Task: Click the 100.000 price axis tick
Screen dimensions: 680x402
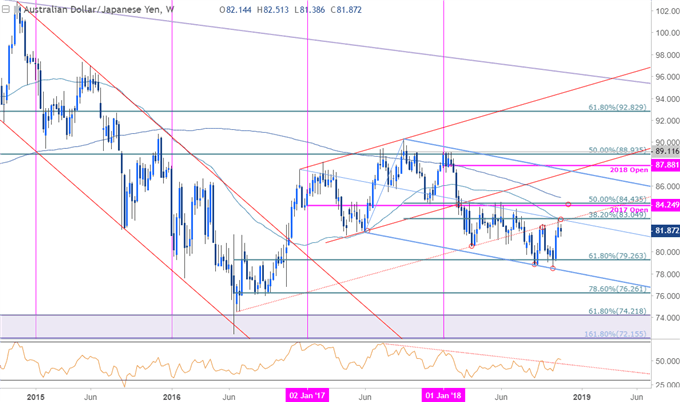Action: tap(667, 33)
